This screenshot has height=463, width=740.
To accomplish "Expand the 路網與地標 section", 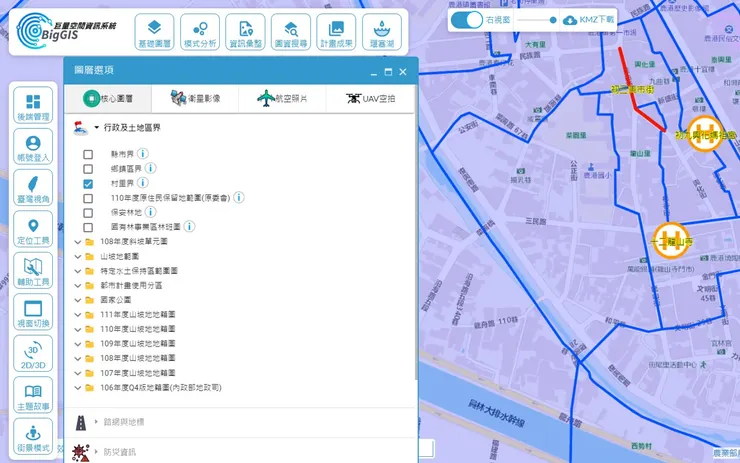I will pyautogui.click(x=97, y=421).
